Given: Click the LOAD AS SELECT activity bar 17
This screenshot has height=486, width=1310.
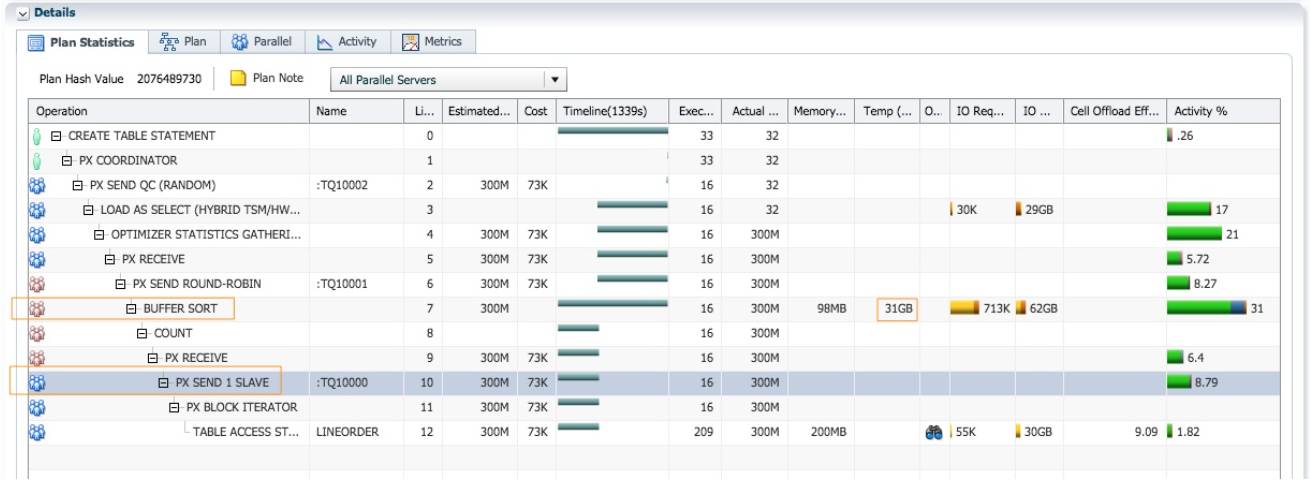Looking at the screenshot, I should (x=1189, y=210).
